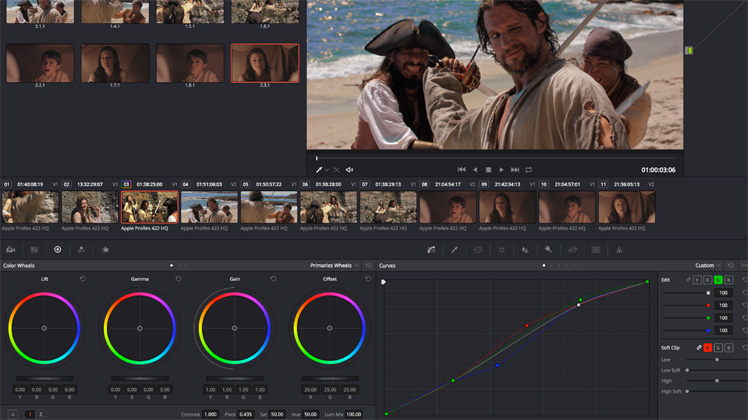This screenshot has height=420, width=748.
Task: Open the Power Window palette icon
Action: point(478,249)
